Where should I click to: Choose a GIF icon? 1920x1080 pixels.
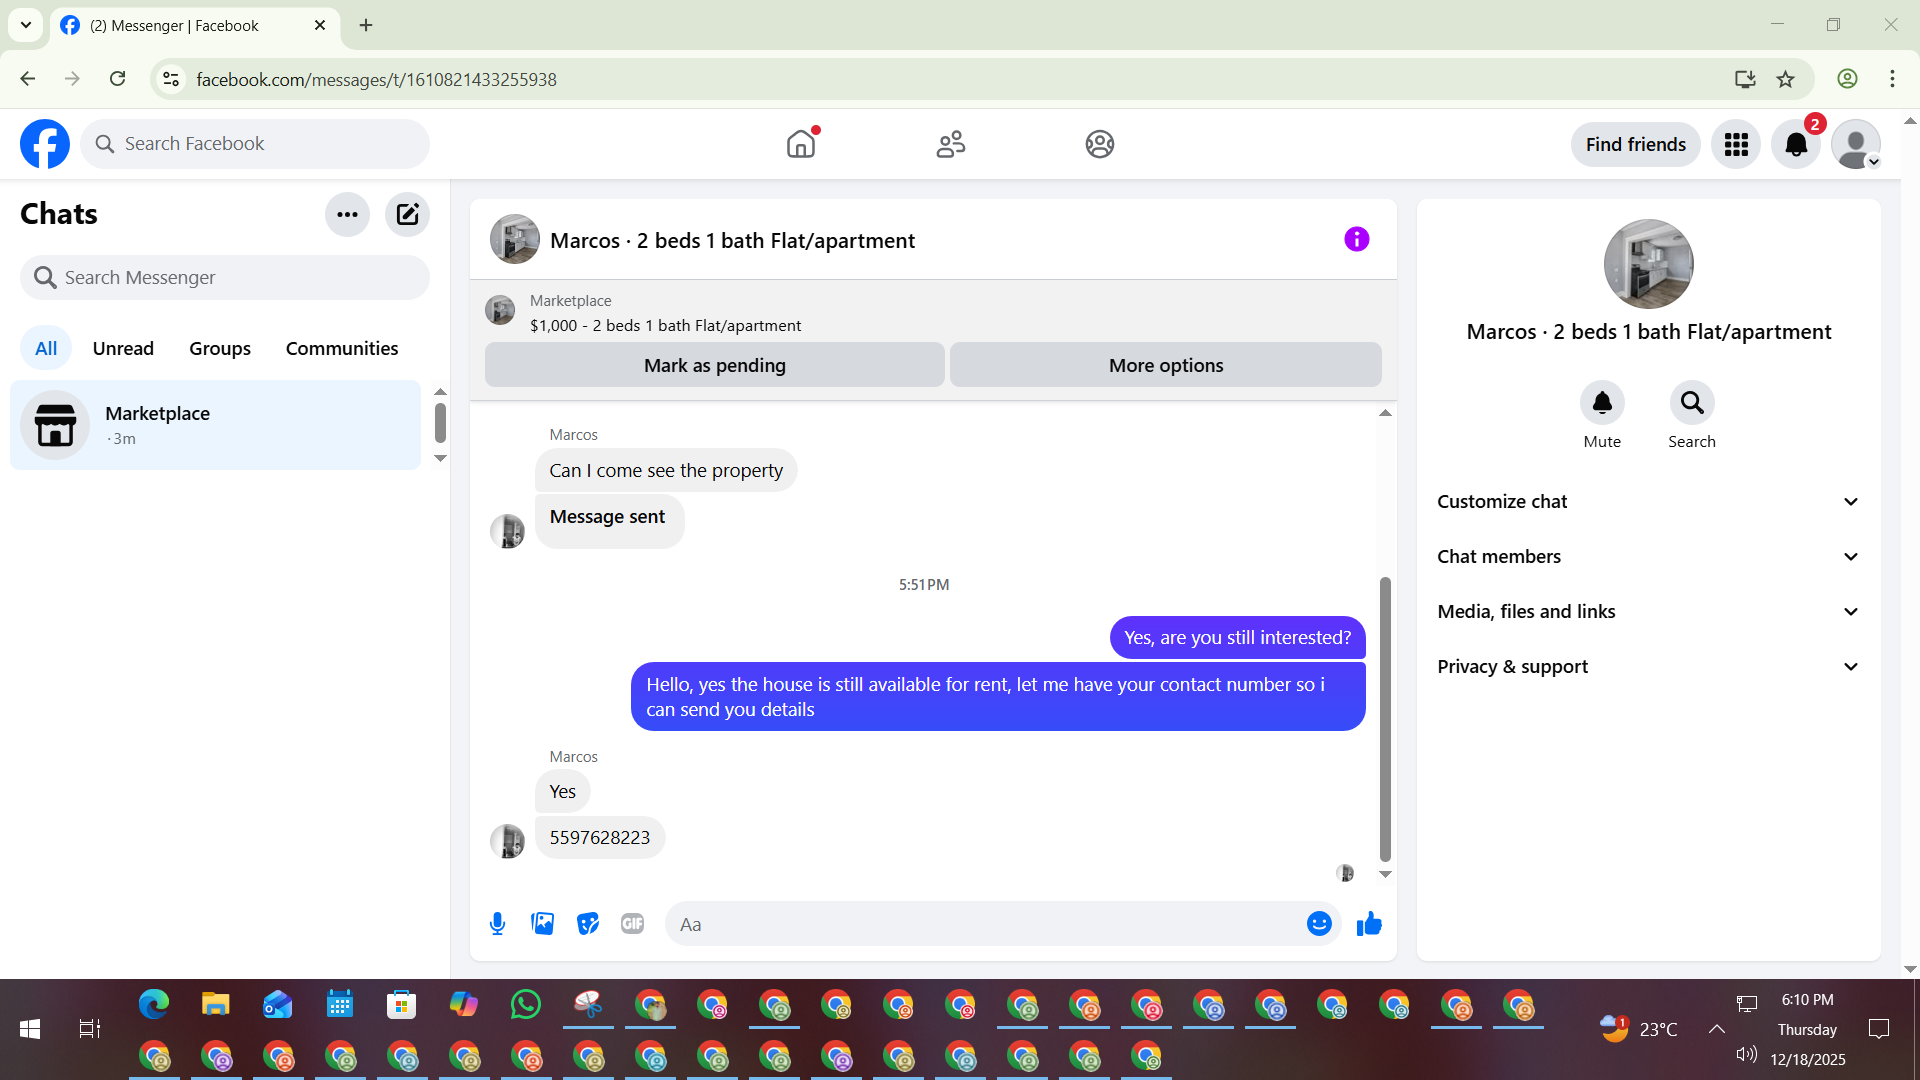(x=633, y=924)
